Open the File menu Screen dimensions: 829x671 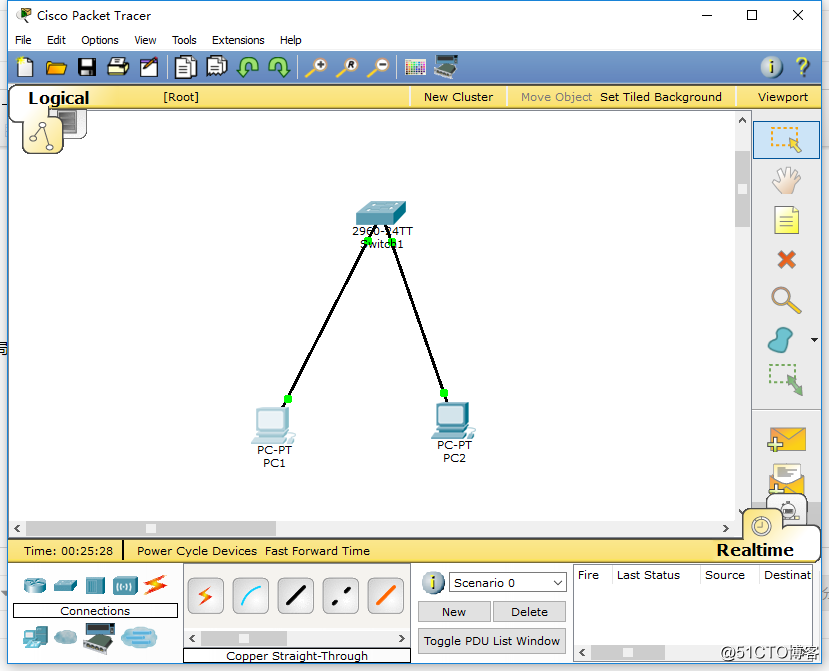point(23,40)
